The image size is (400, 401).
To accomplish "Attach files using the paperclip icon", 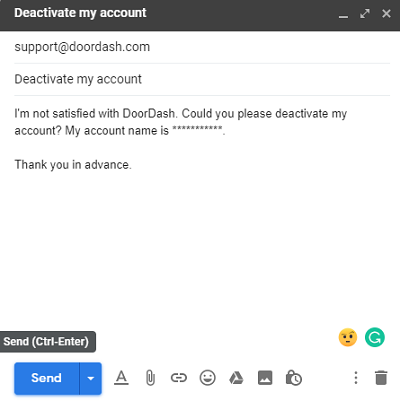I will coord(150,378).
